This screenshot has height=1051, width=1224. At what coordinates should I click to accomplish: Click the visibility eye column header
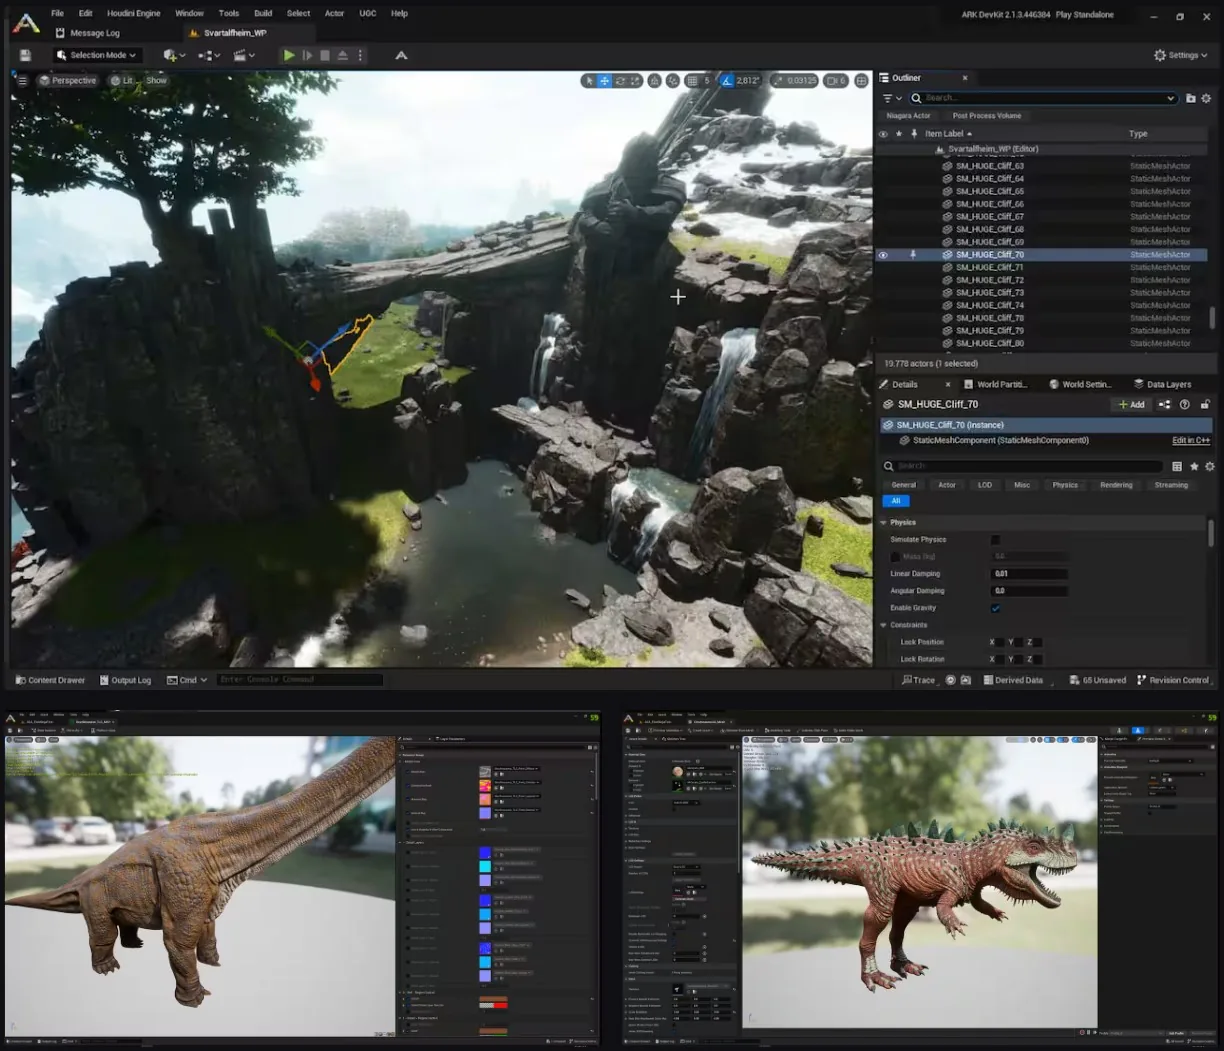pos(883,133)
